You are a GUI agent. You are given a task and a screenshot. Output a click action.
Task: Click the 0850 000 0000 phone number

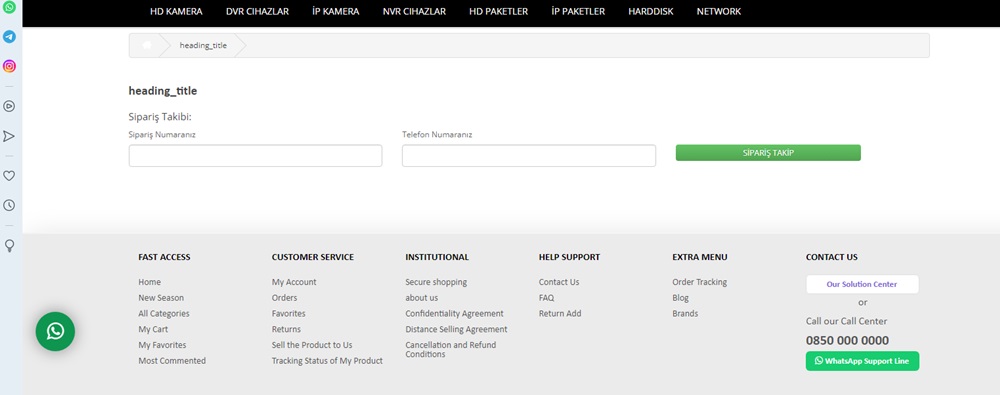[x=847, y=341]
